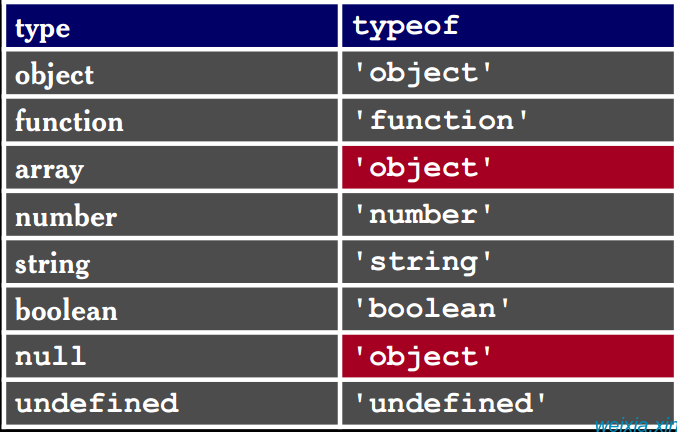
Task: Click the 'typeof' column header
Action: pyautogui.click(x=508, y=26)
